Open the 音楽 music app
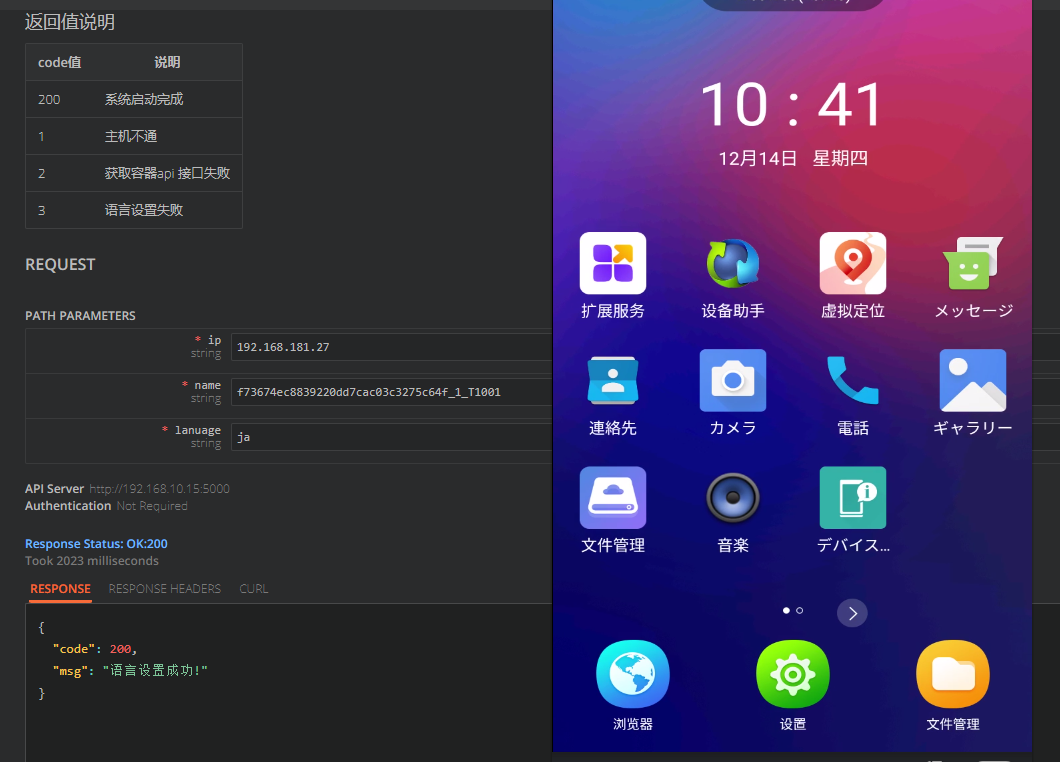The width and height of the screenshot is (1060, 762). coord(732,497)
